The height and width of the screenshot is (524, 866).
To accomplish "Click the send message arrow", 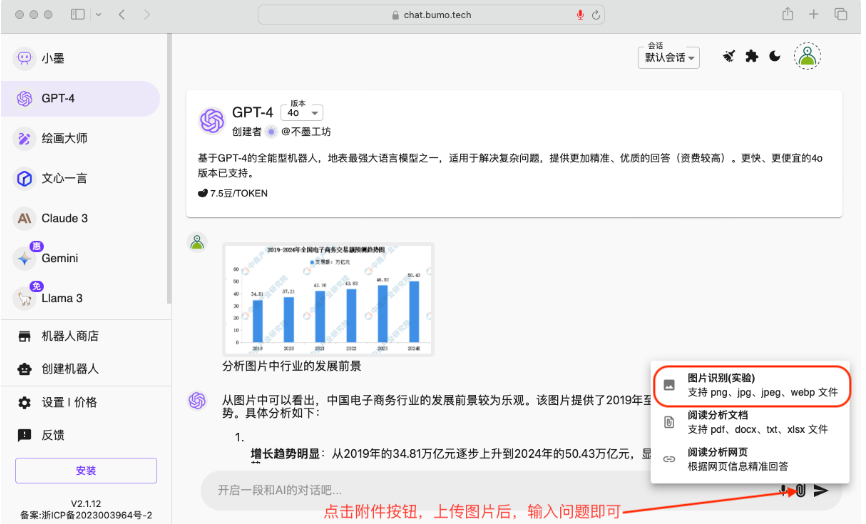I will pos(821,490).
